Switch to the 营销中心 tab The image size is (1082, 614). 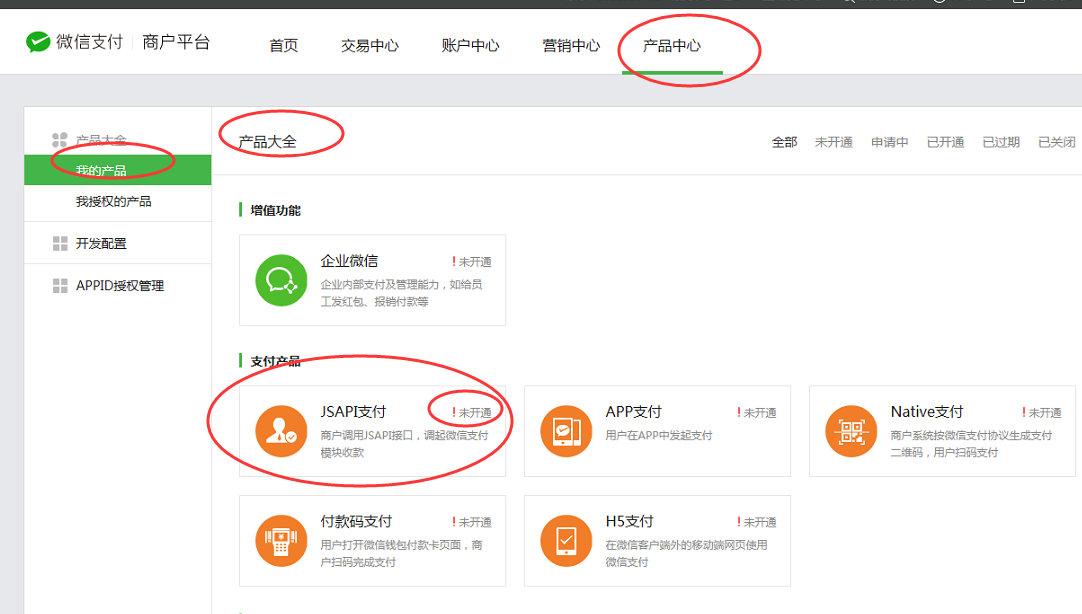[571, 46]
